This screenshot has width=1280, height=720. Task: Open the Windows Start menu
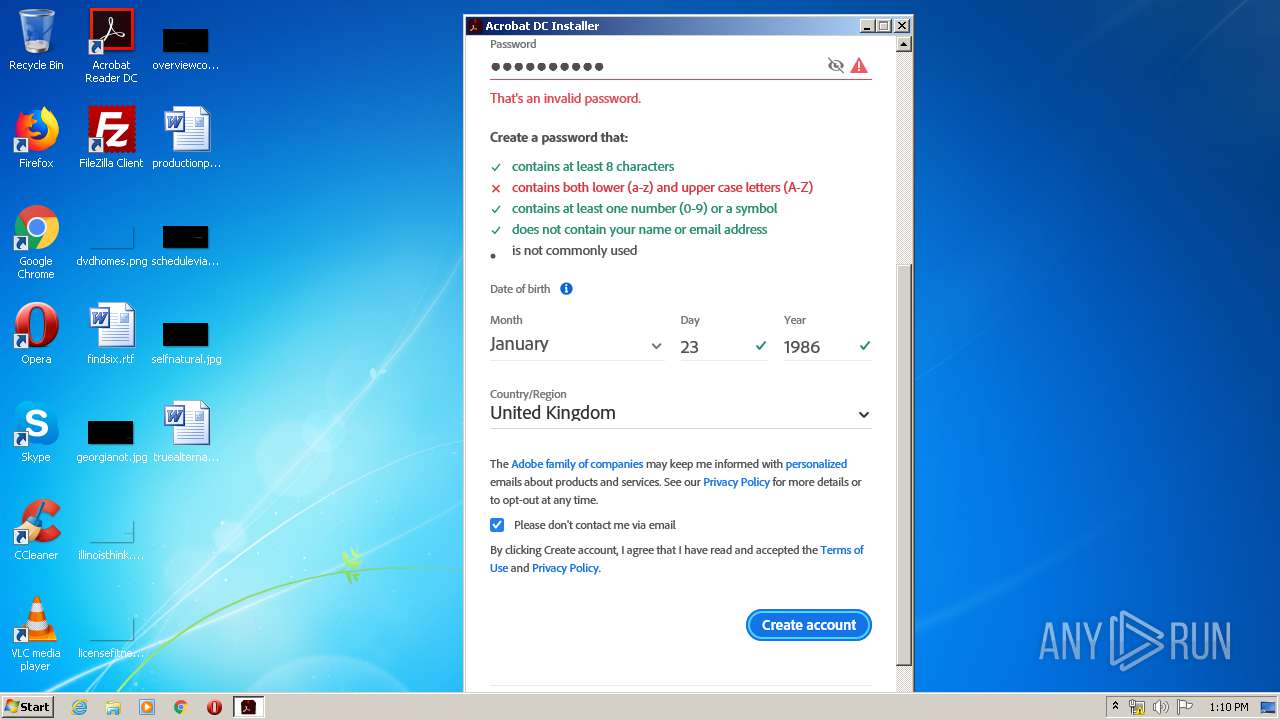click(x=28, y=706)
